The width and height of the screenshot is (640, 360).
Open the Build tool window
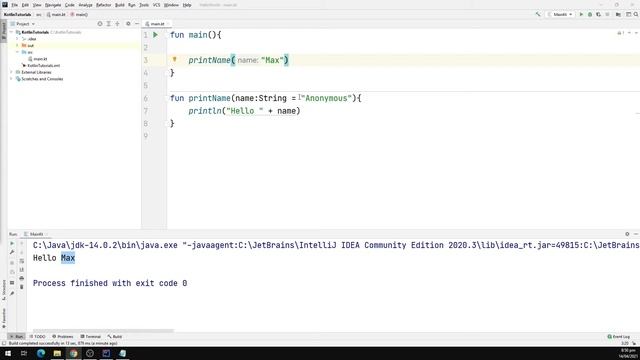115,336
